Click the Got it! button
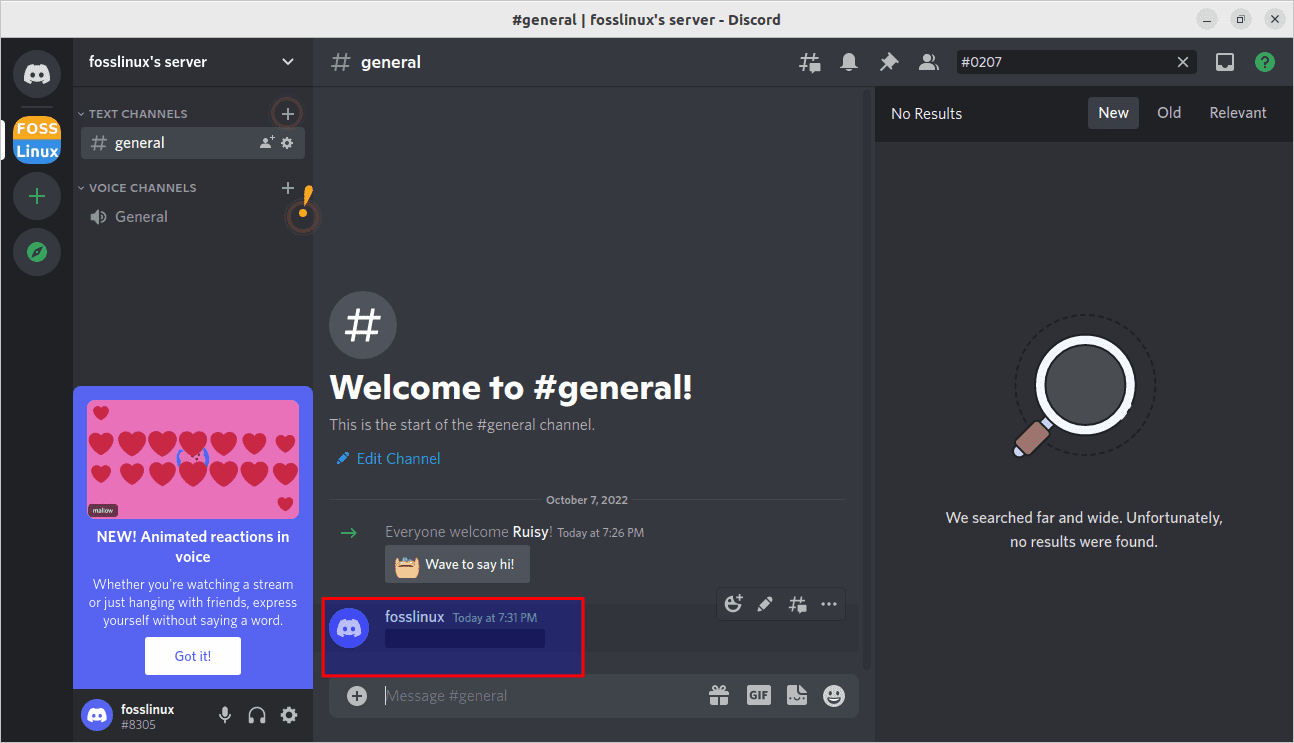 (193, 656)
